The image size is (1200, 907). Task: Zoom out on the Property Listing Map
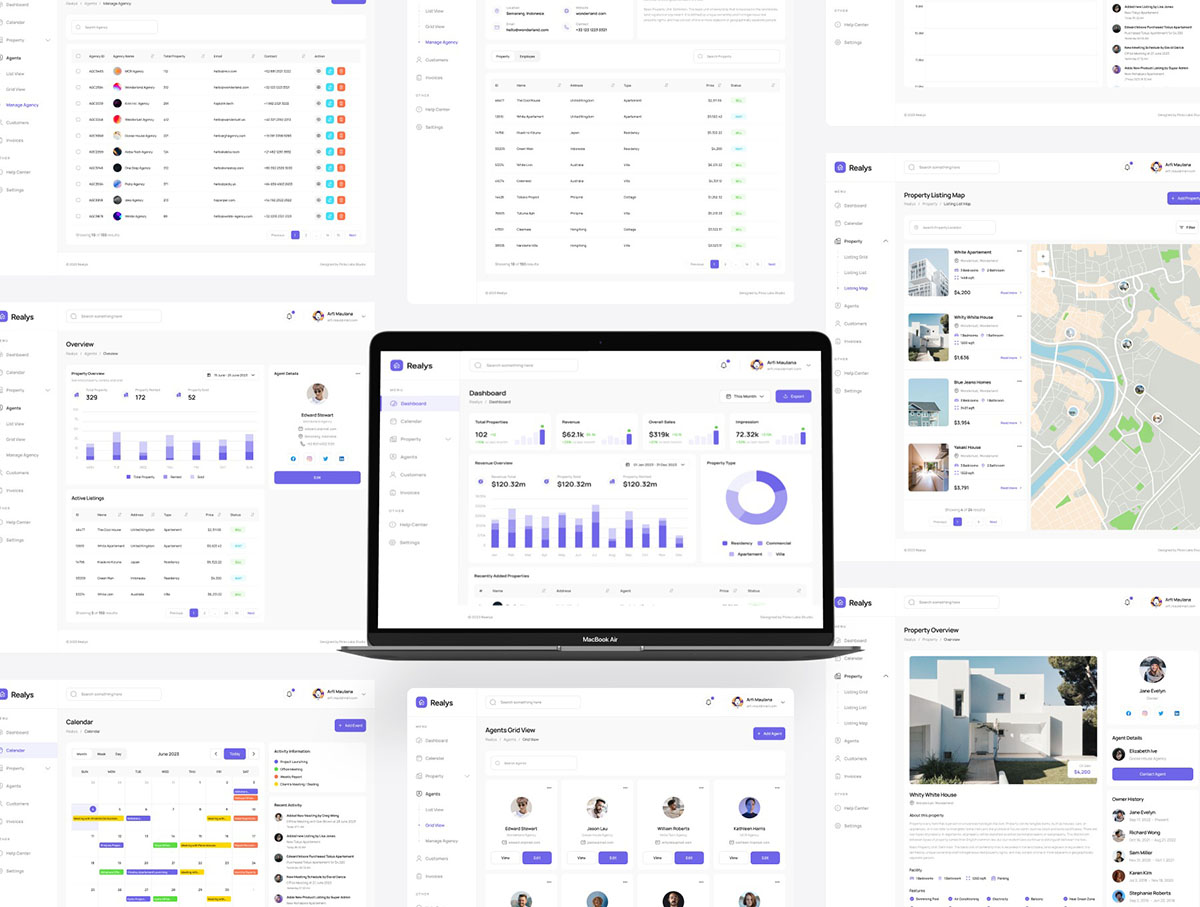tap(1043, 270)
